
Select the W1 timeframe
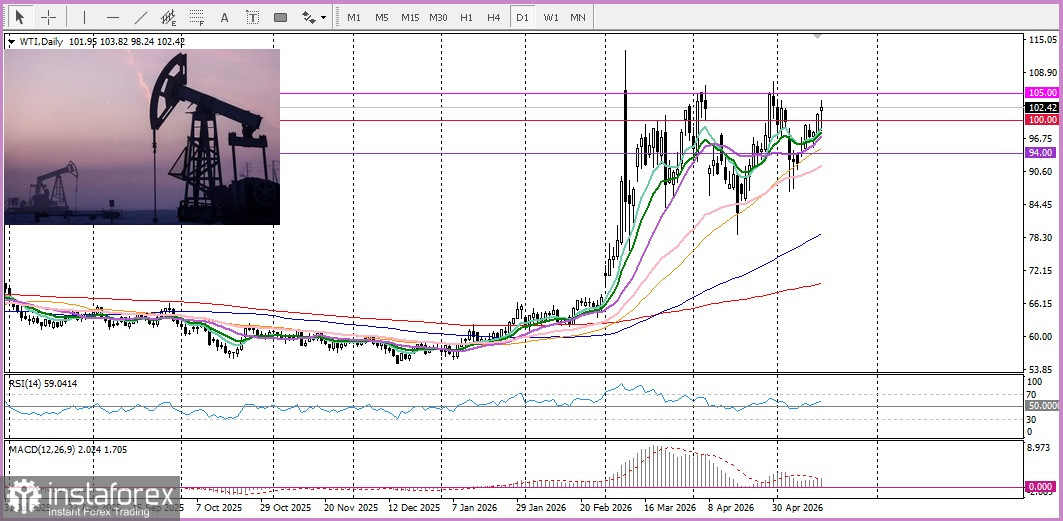point(550,18)
